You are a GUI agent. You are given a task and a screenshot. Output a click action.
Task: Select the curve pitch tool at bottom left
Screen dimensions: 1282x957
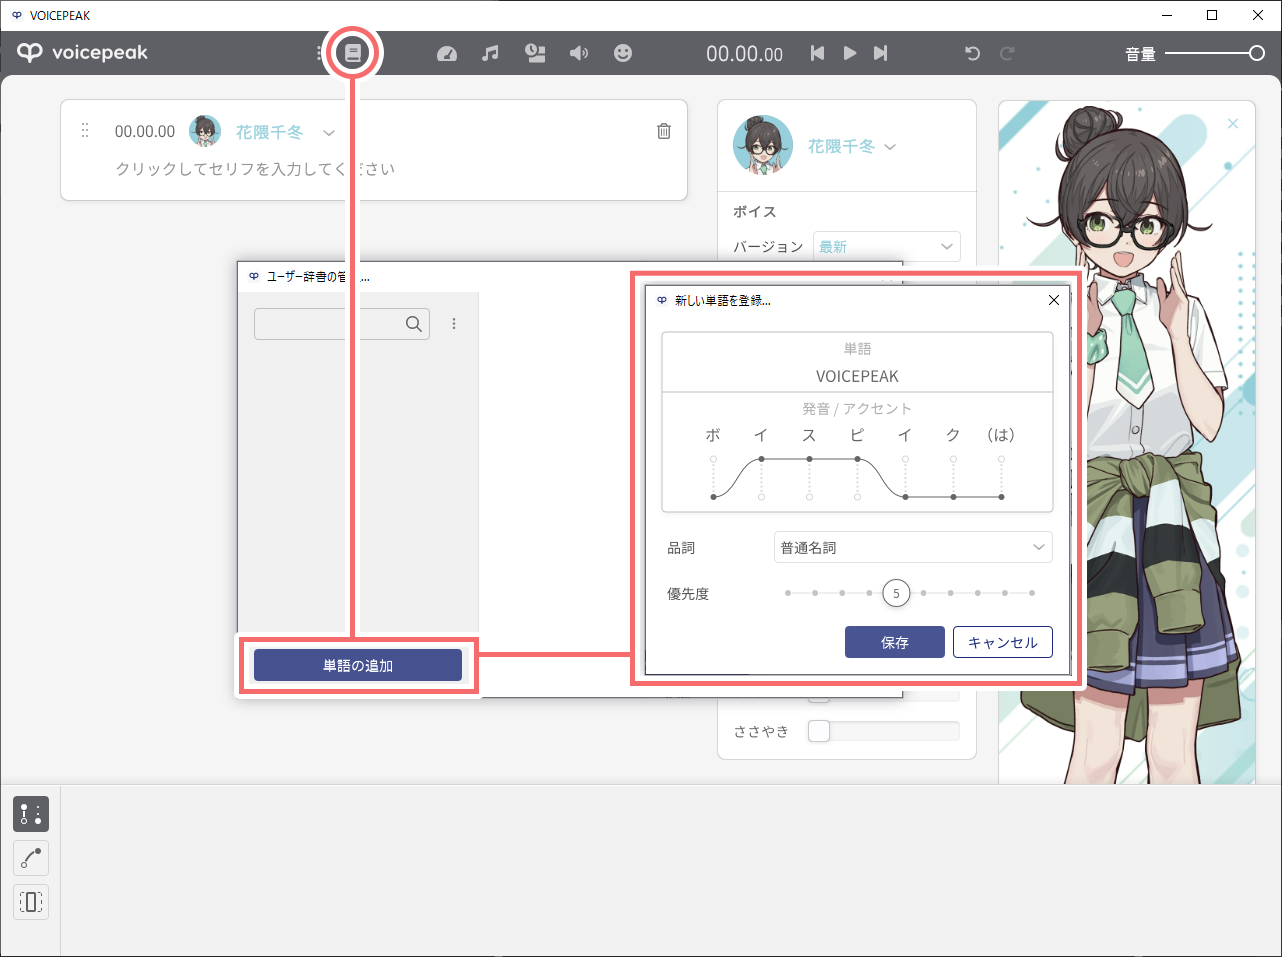coord(31,858)
